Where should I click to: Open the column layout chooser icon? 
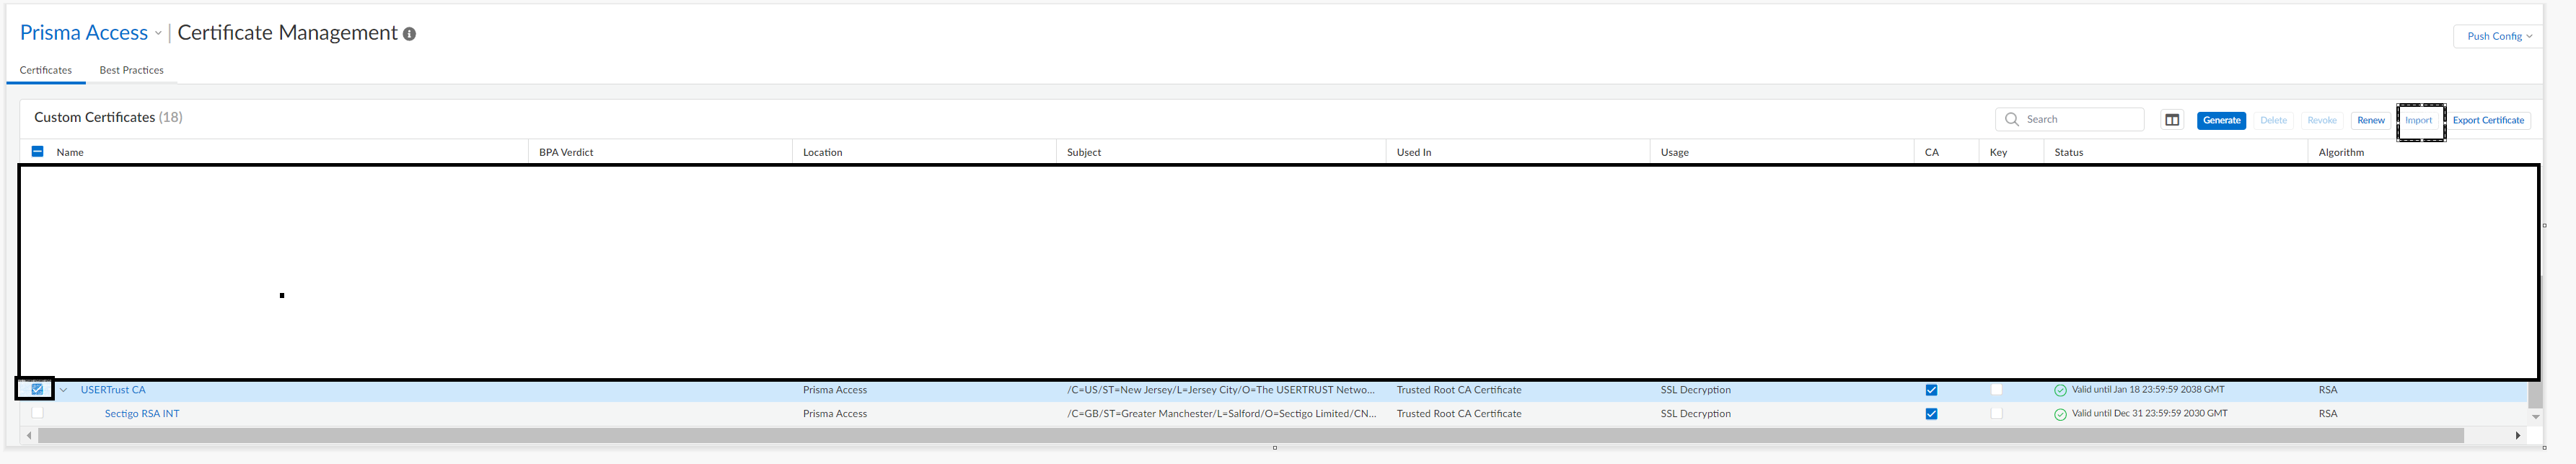click(x=2172, y=120)
